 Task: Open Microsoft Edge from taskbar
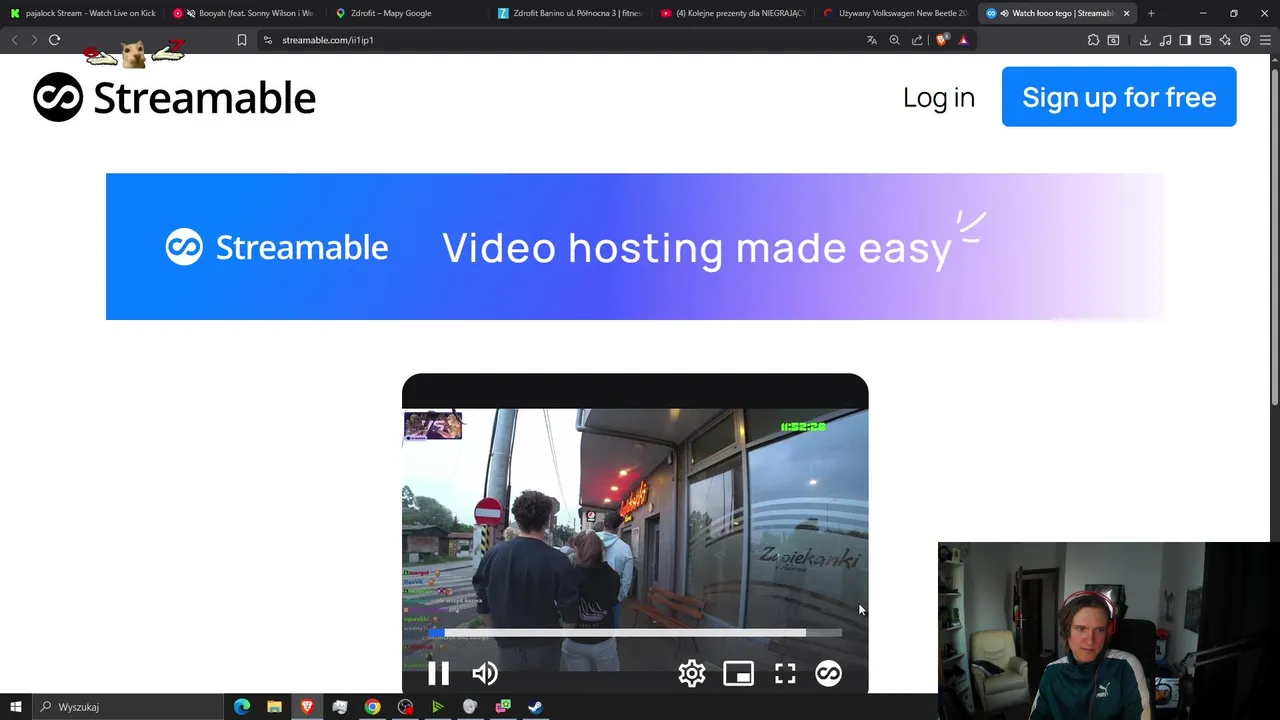[x=242, y=707]
